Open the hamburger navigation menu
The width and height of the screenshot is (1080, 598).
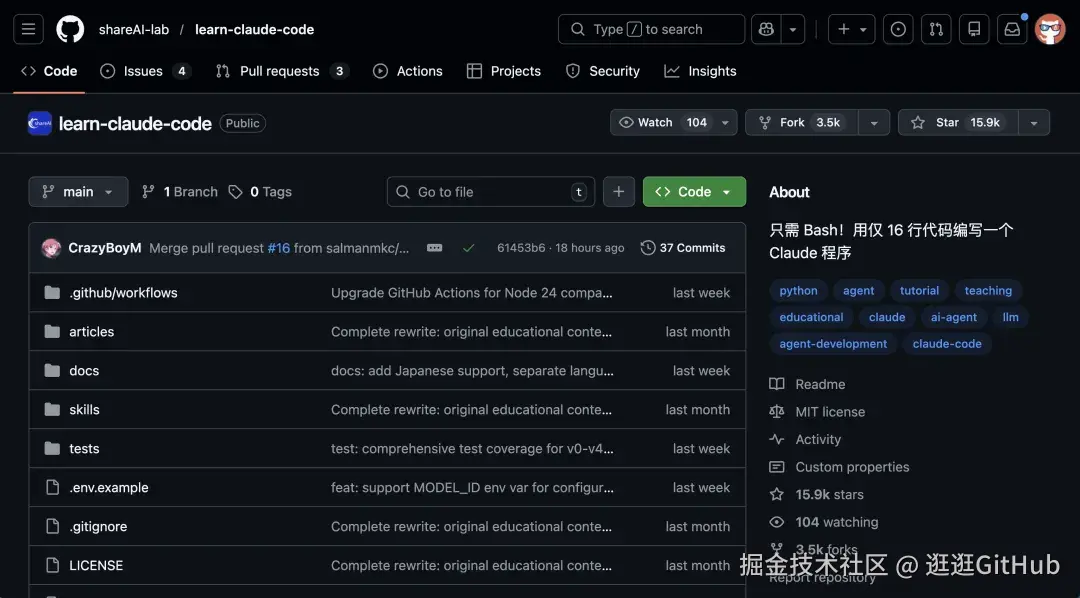point(29,29)
